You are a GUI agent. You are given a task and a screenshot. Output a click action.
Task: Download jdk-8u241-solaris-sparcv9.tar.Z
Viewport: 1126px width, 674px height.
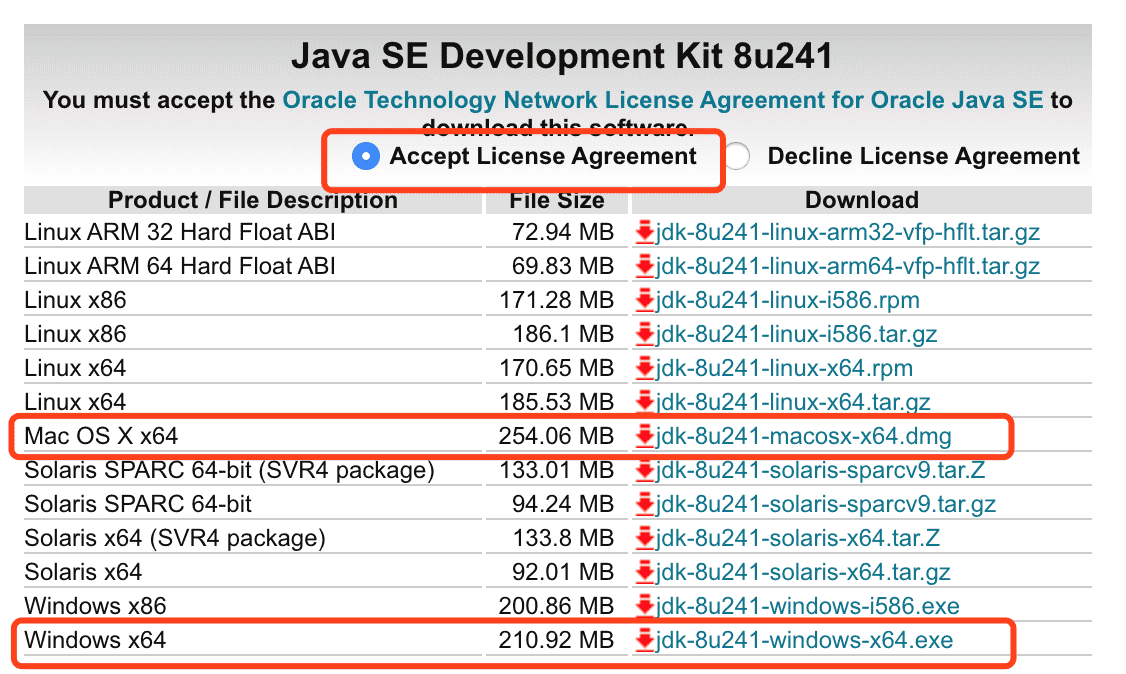point(819,469)
